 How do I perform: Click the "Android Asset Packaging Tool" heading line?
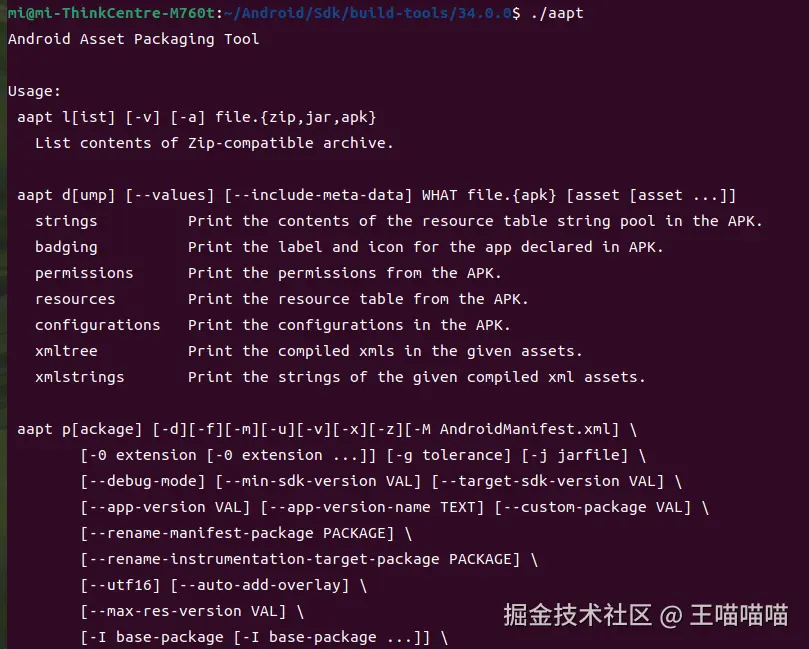[133, 39]
